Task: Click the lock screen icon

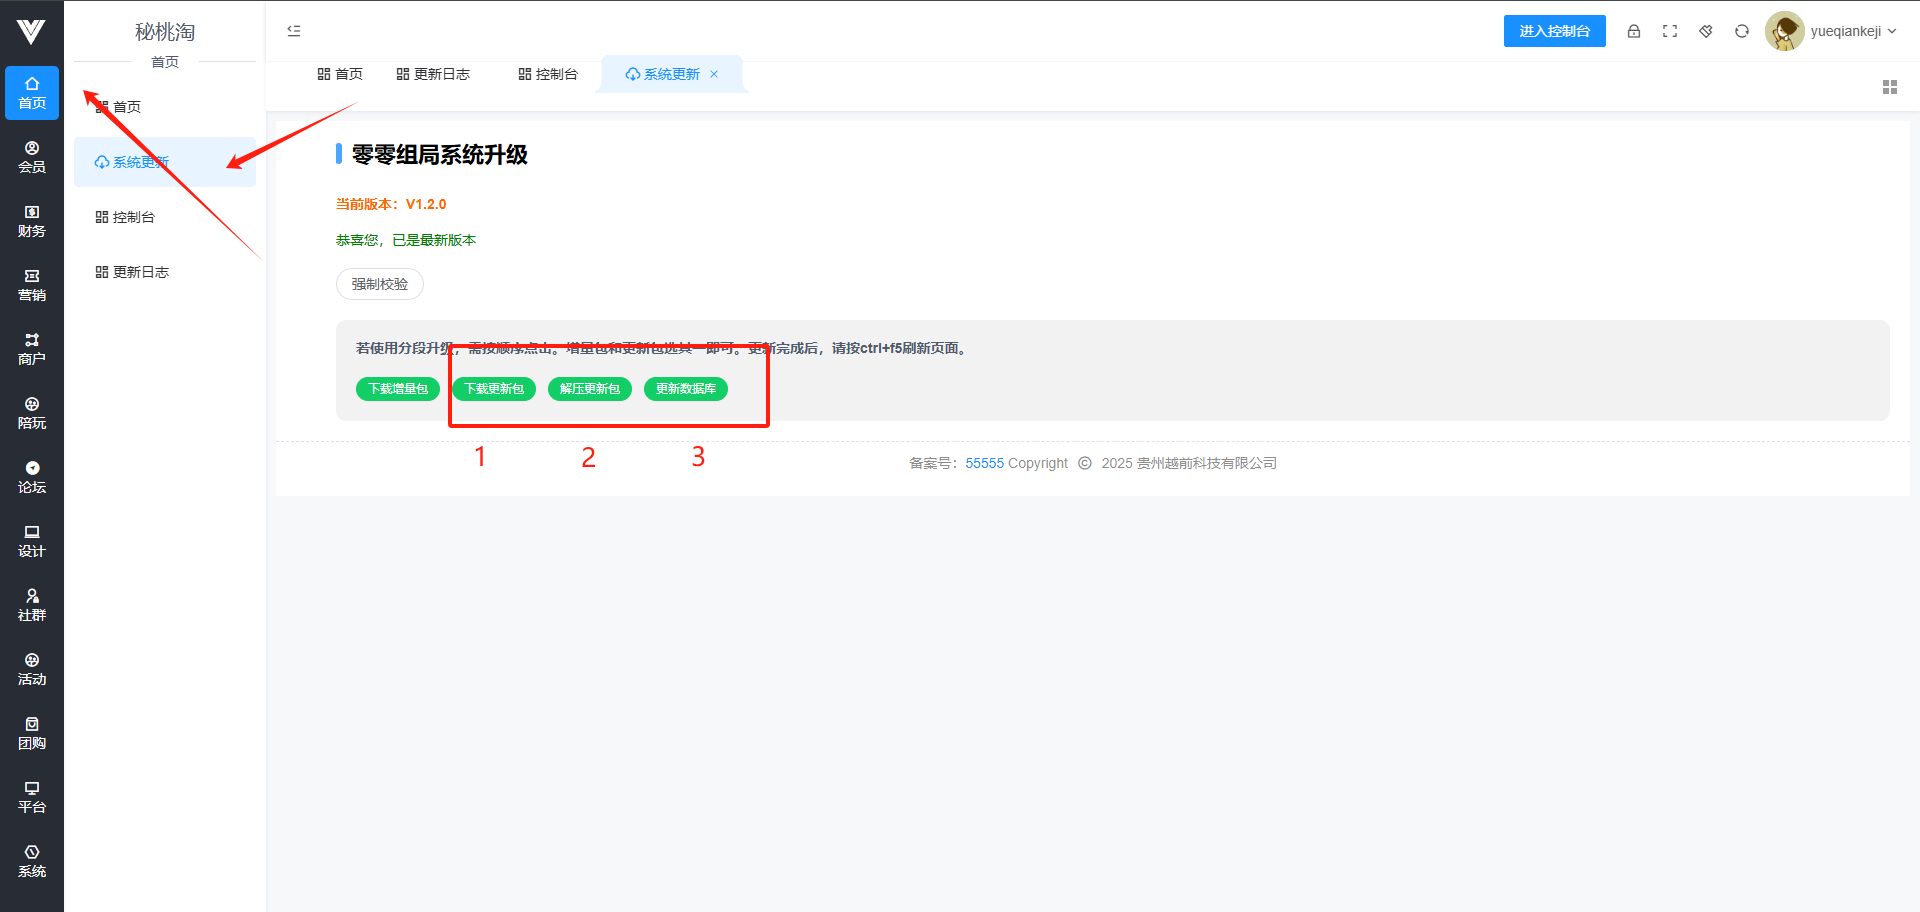Action: [x=1634, y=31]
